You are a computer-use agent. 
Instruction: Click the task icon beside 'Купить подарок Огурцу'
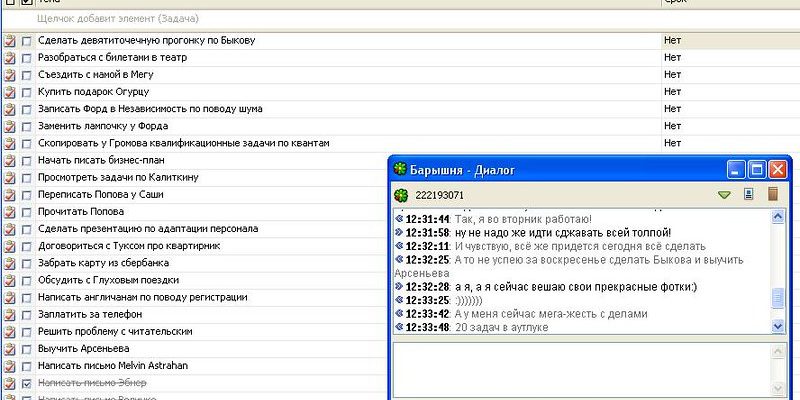pyautogui.click(x=10, y=92)
